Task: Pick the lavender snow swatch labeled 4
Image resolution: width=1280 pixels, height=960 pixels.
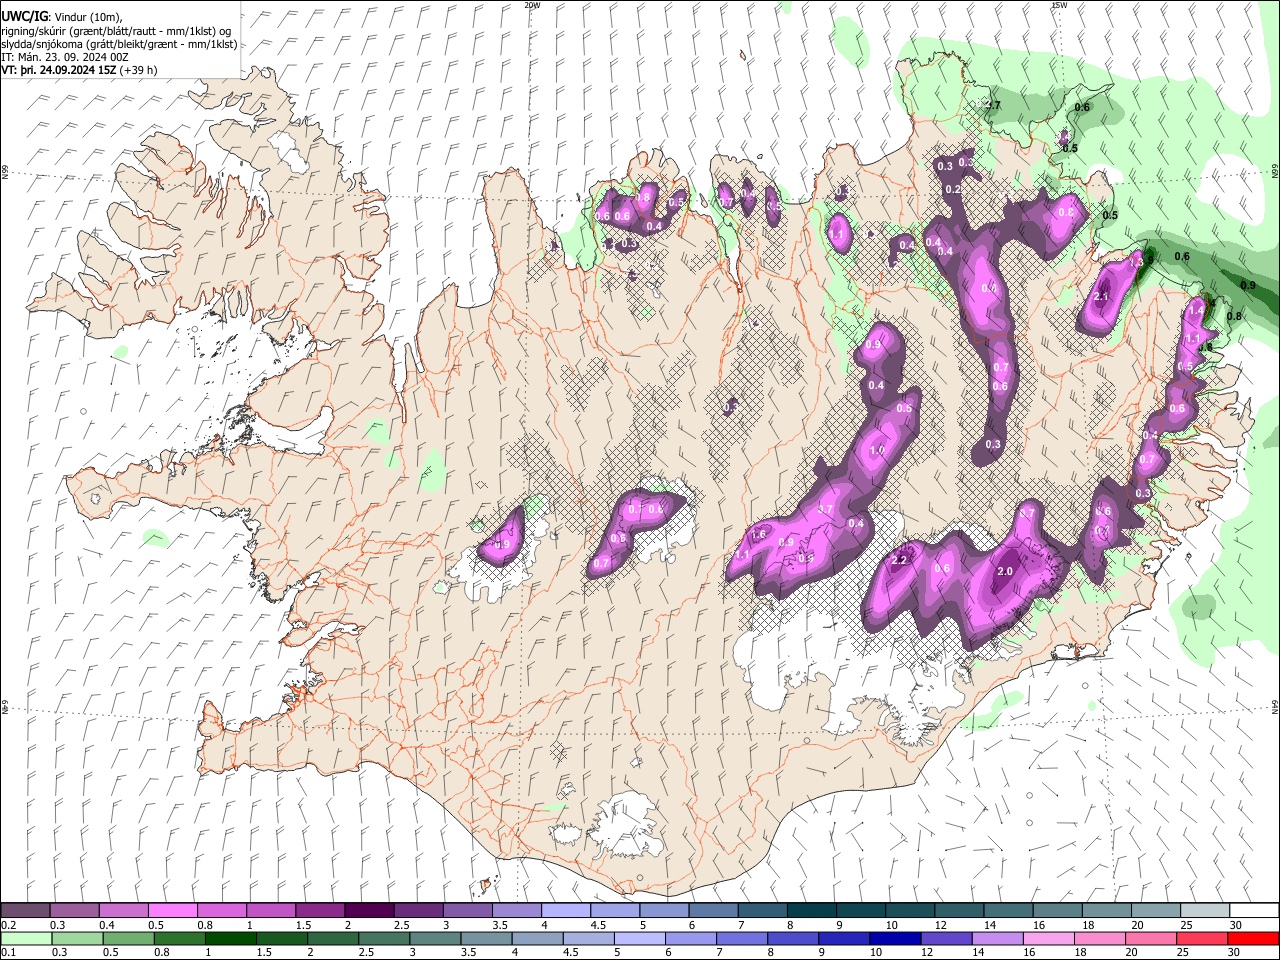Action: pyautogui.click(x=566, y=910)
